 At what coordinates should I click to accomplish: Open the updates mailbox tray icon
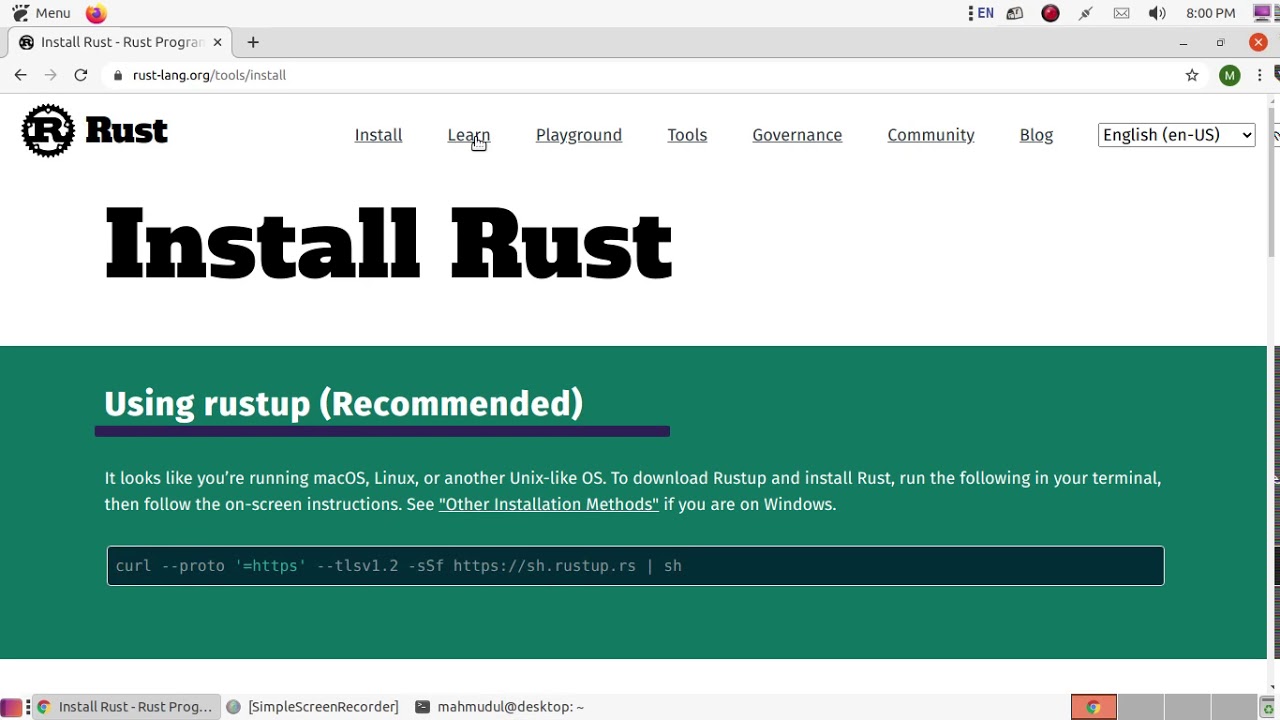pos(1015,13)
